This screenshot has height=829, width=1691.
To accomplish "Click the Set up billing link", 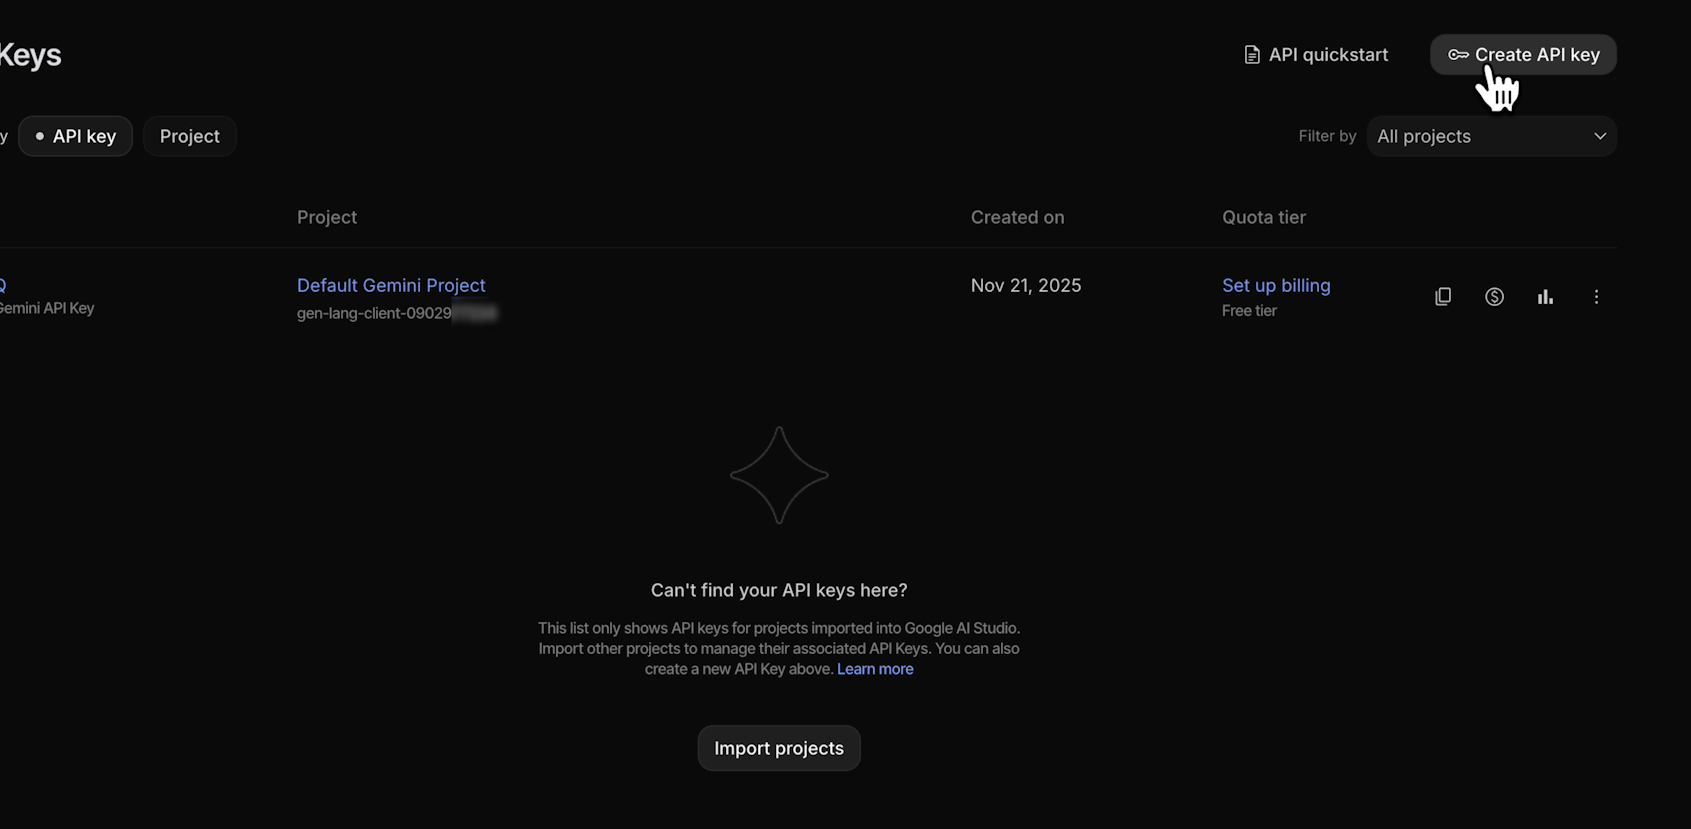I will point(1276,285).
